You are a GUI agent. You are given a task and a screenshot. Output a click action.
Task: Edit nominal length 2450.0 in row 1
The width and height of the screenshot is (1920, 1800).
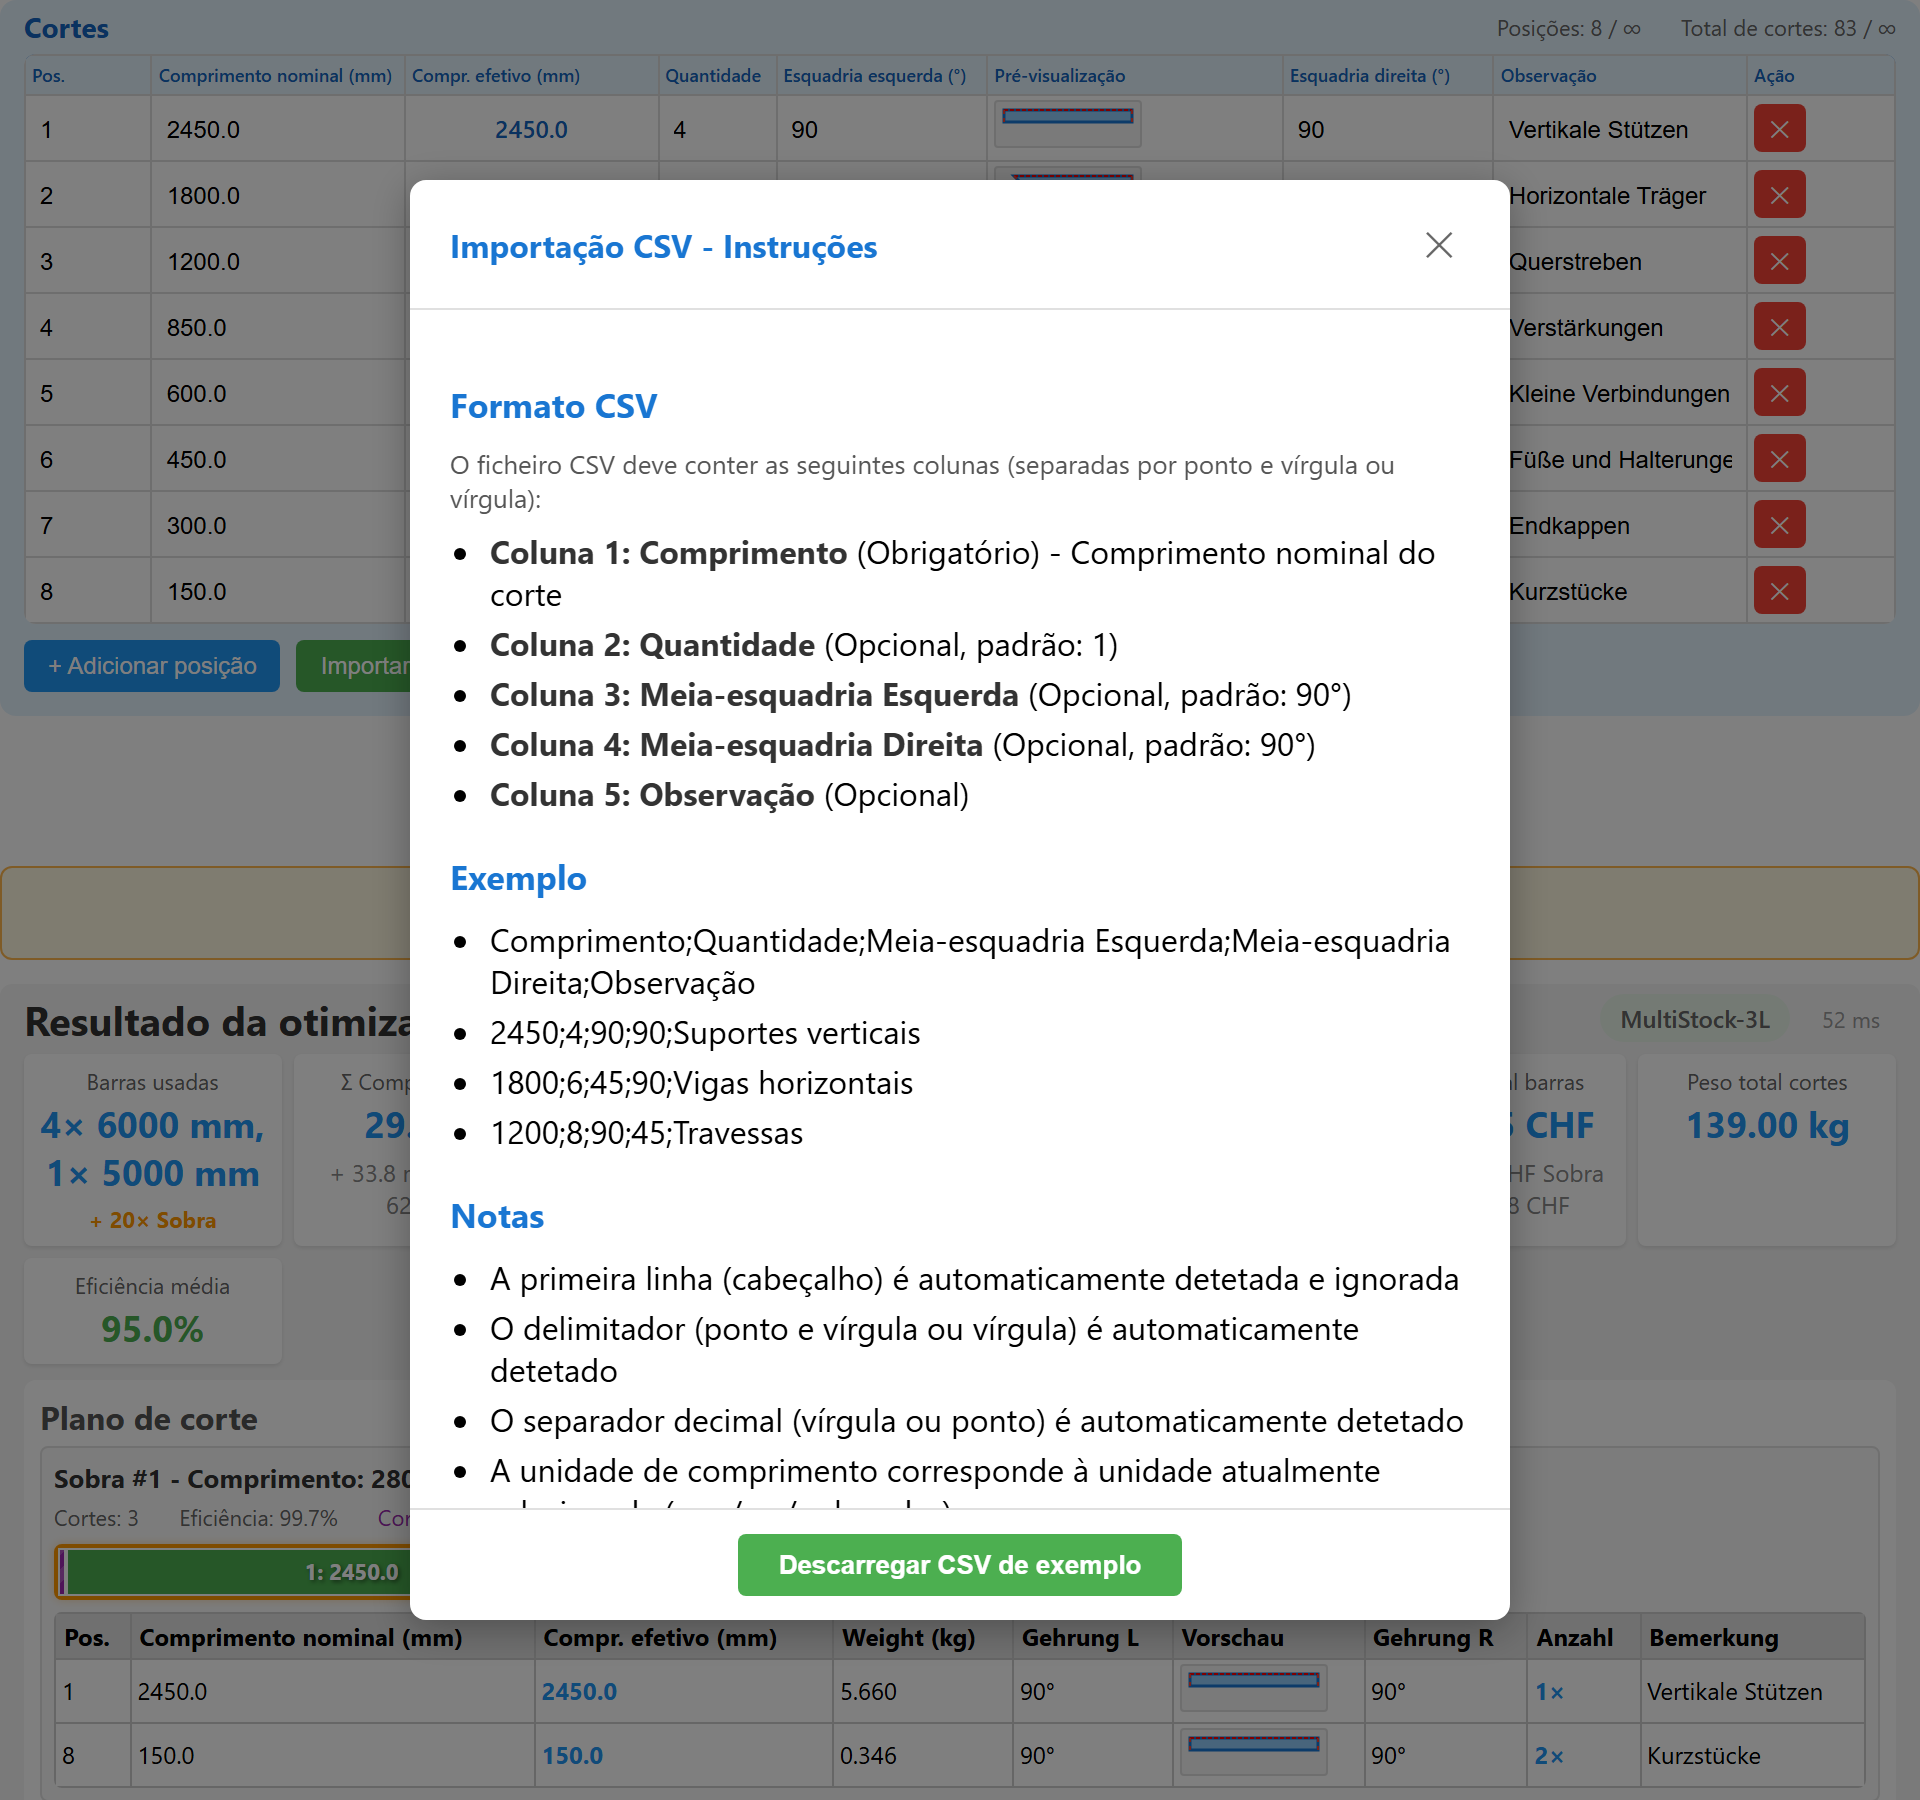point(278,130)
